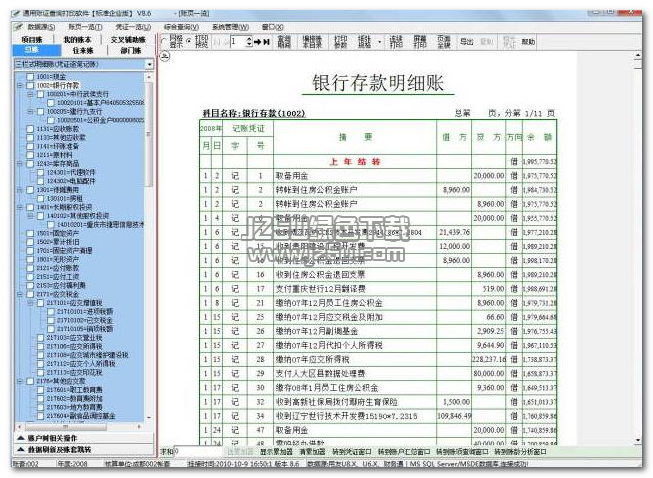
Task: Select the 2171113=应交印花税 tree item
Action: click(x=74, y=373)
